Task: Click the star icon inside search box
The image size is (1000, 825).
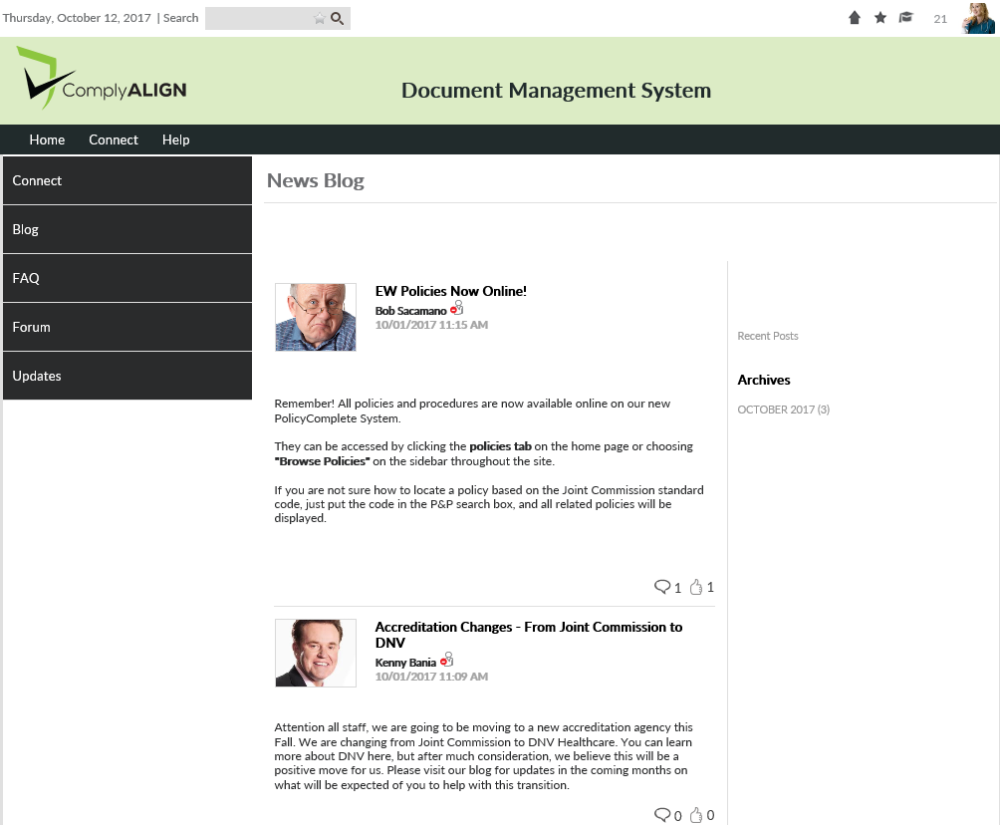Action: [x=320, y=18]
